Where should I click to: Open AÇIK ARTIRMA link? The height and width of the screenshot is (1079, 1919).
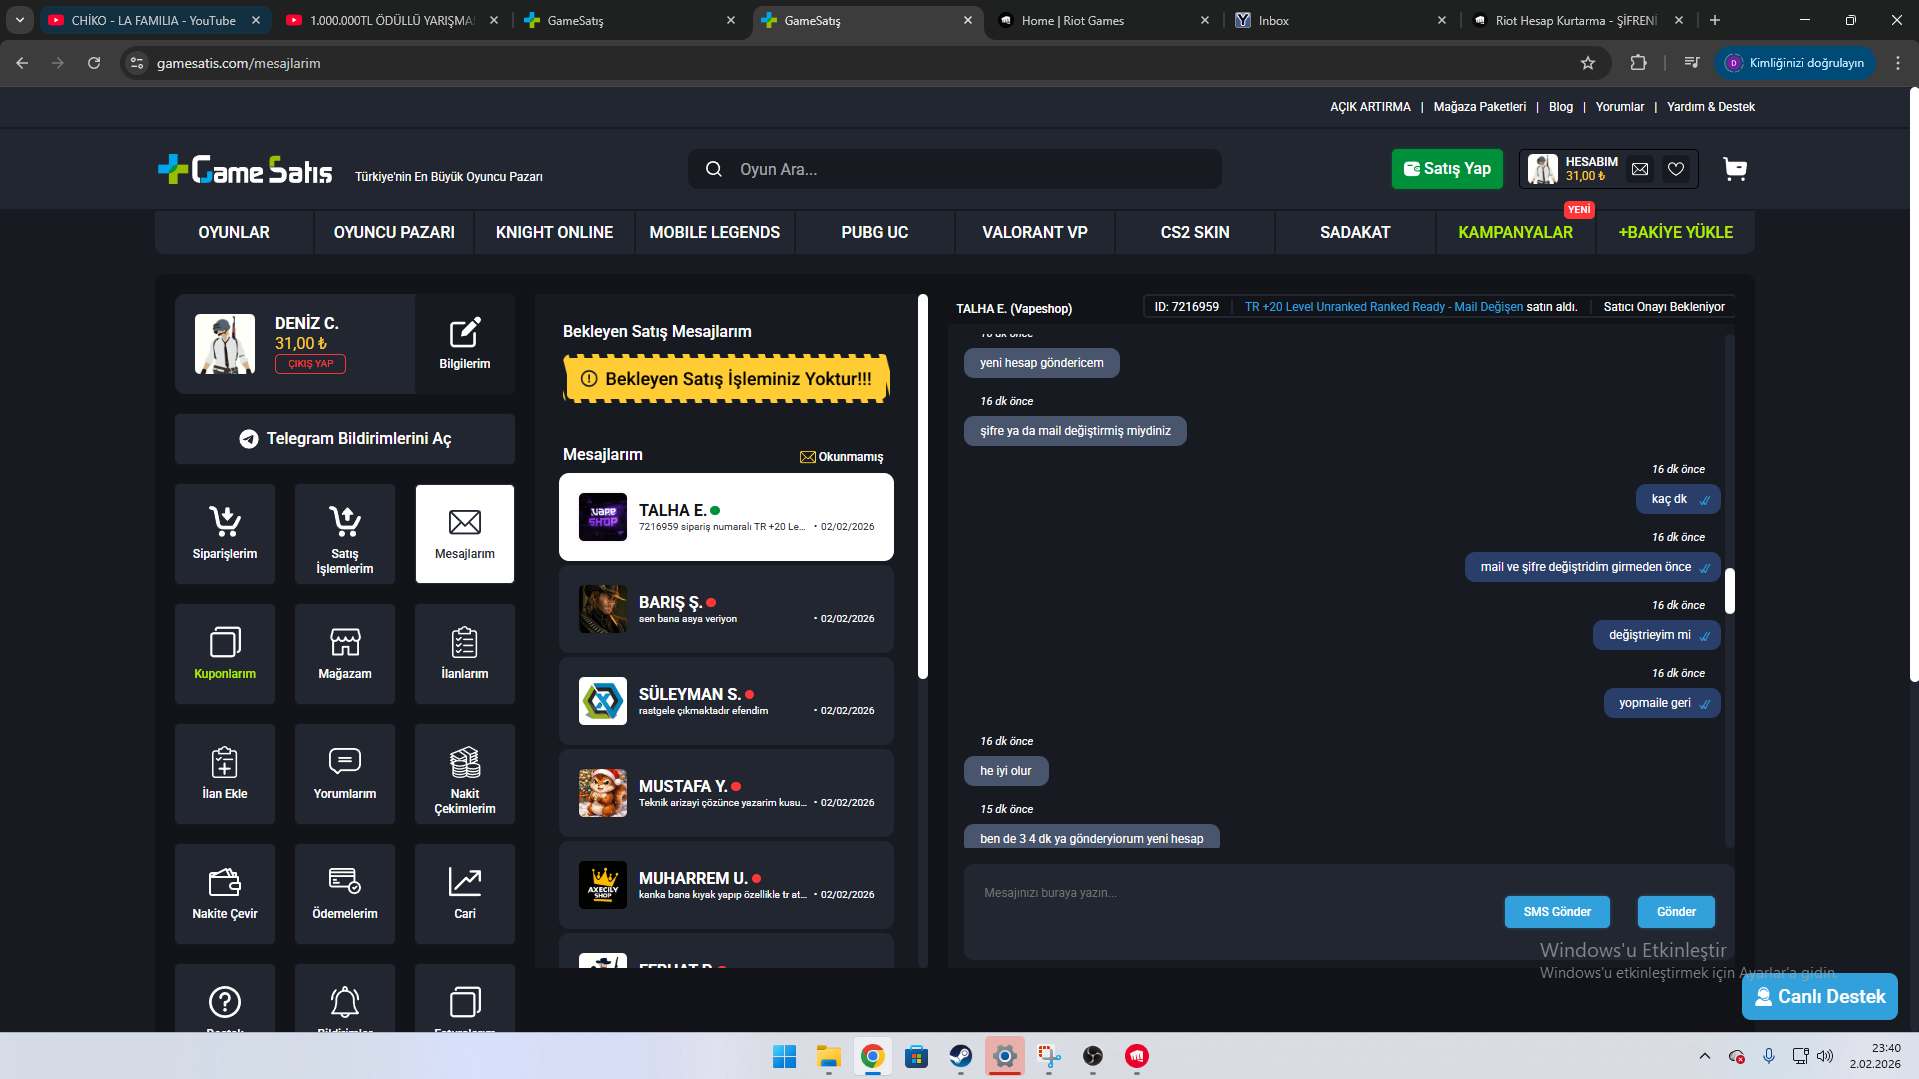(1370, 107)
